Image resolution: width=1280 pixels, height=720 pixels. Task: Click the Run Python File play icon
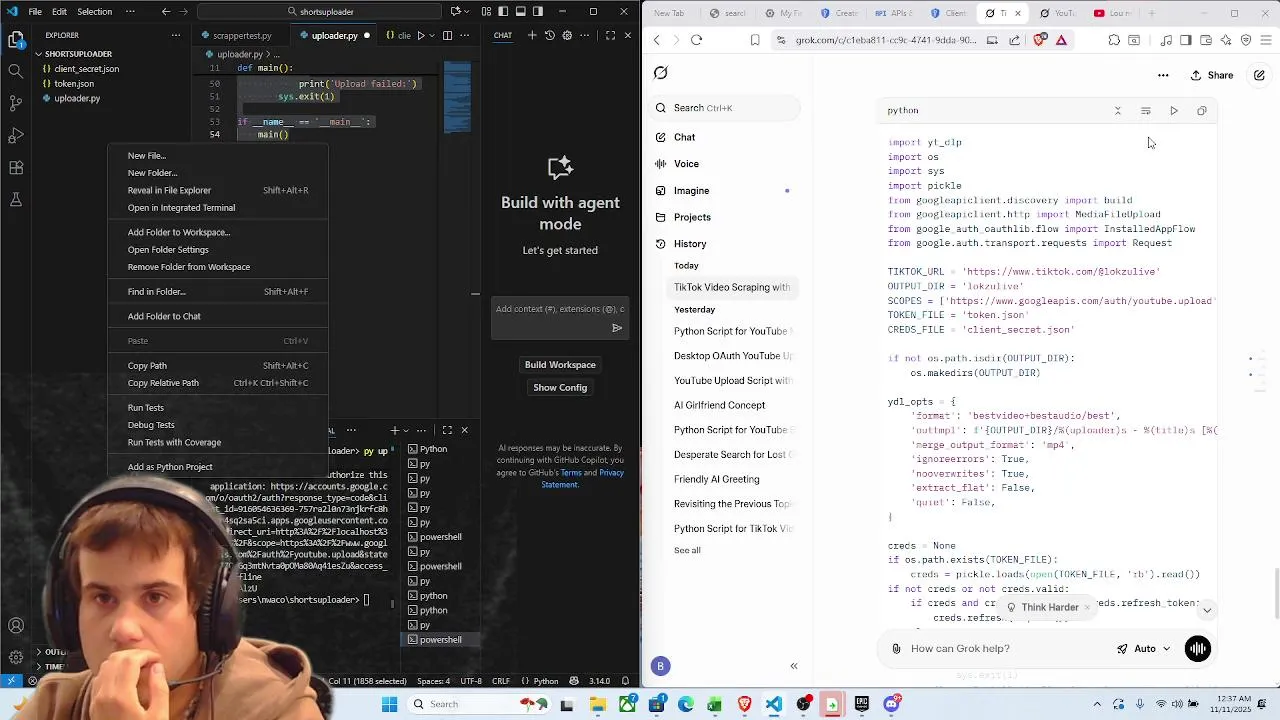pyautogui.click(x=421, y=35)
